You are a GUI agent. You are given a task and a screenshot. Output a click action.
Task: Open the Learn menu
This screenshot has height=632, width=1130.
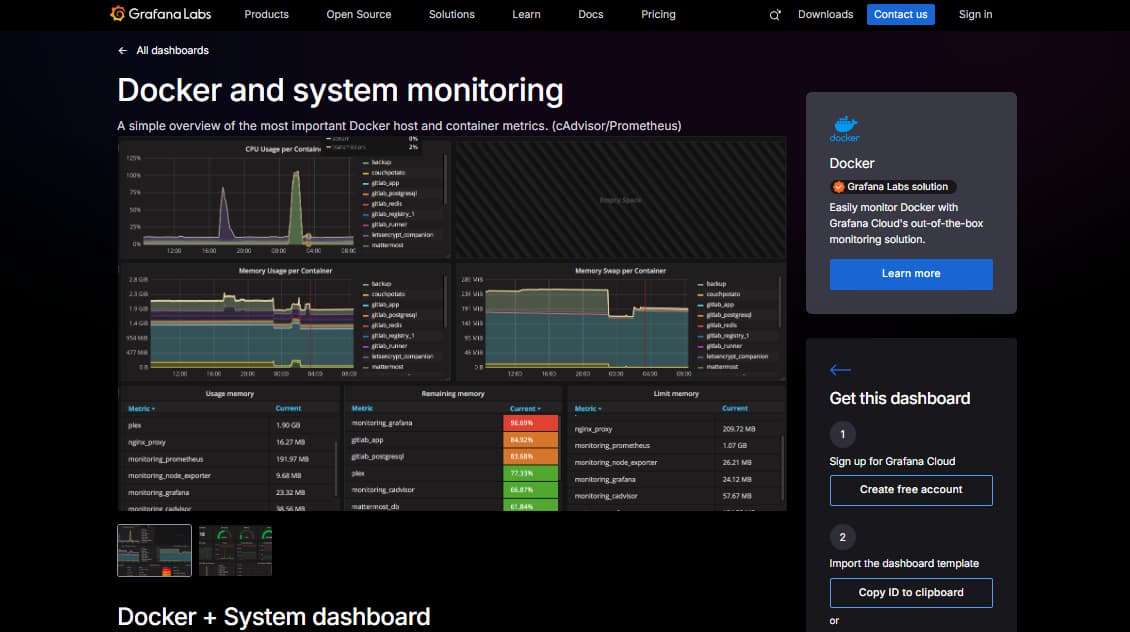tap(526, 14)
